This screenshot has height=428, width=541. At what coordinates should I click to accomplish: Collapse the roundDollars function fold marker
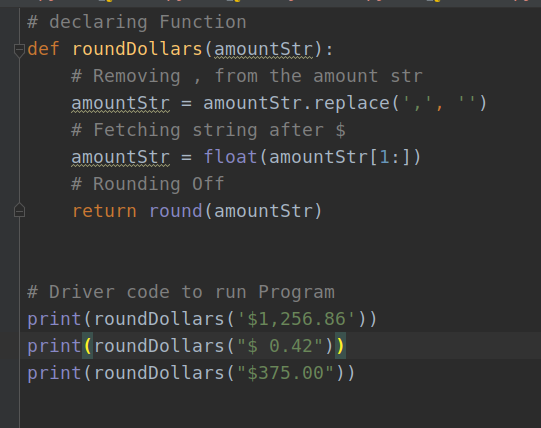(x=19, y=50)
